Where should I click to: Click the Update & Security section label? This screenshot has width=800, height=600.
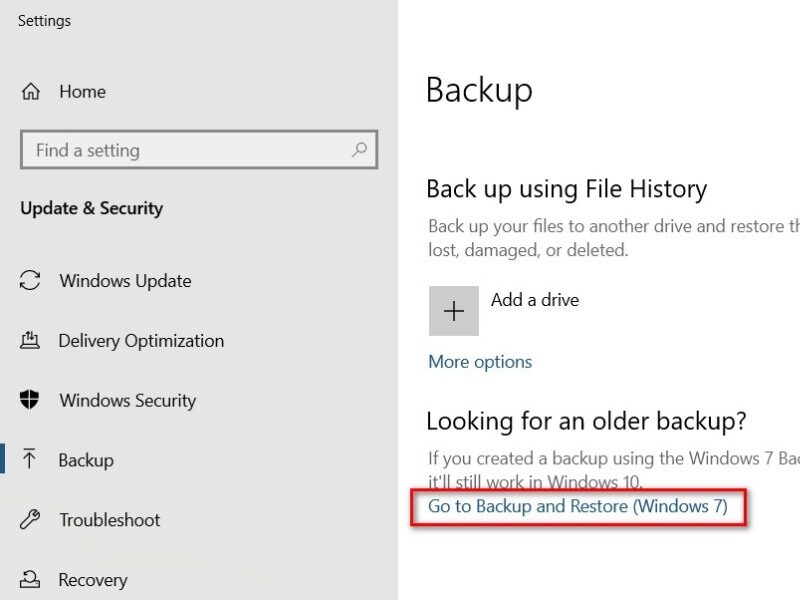point(91,209)
